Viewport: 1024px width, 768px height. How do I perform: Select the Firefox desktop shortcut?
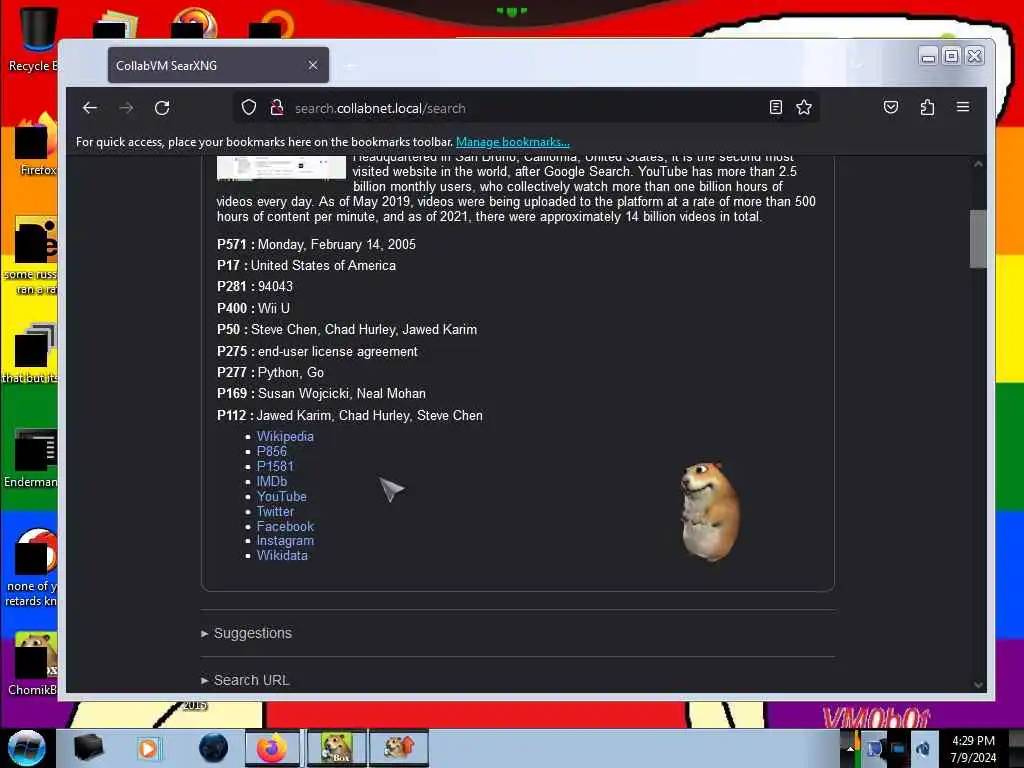point(35,145)
